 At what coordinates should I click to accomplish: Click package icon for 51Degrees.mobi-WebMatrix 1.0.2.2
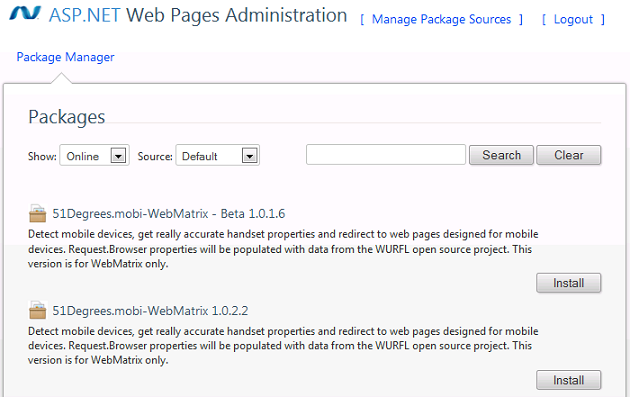coord(37,311)
